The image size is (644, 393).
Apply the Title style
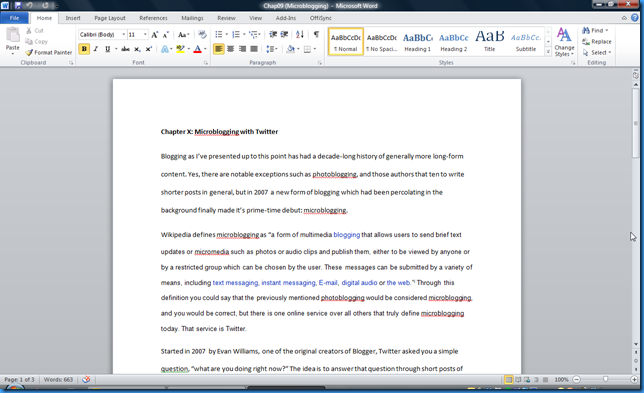(490, 42)
